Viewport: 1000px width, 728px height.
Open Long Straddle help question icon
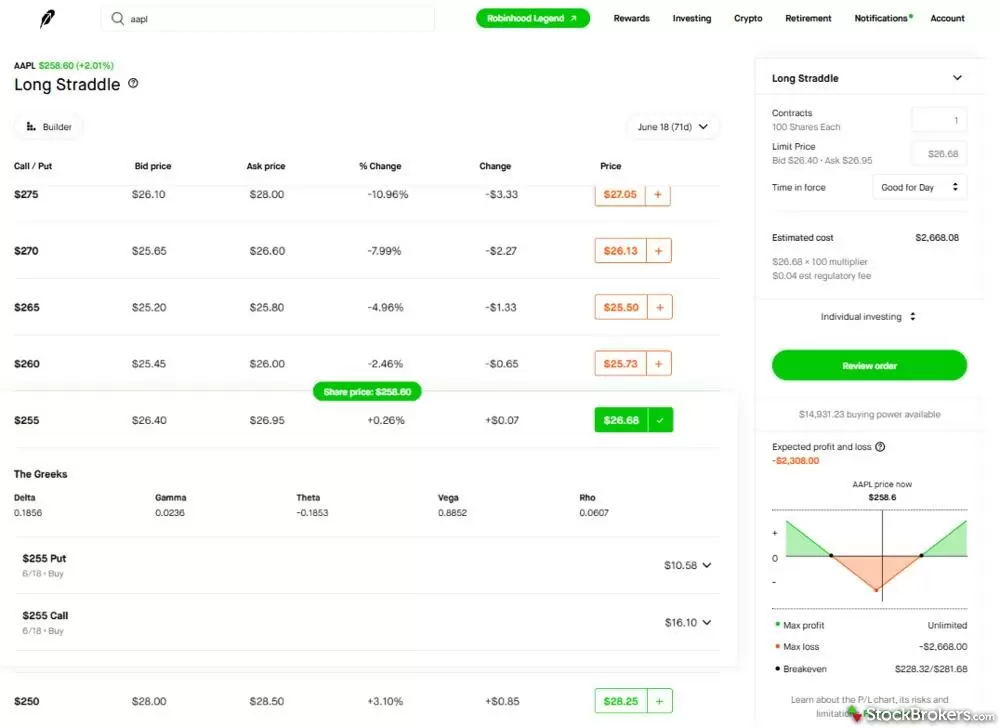[133, 84]
